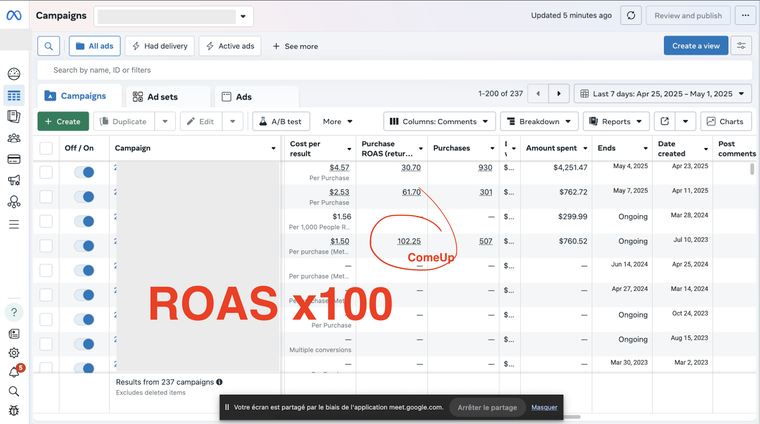Open column customization settings icon
Screen dimensions: 760x424
[741, 46]
